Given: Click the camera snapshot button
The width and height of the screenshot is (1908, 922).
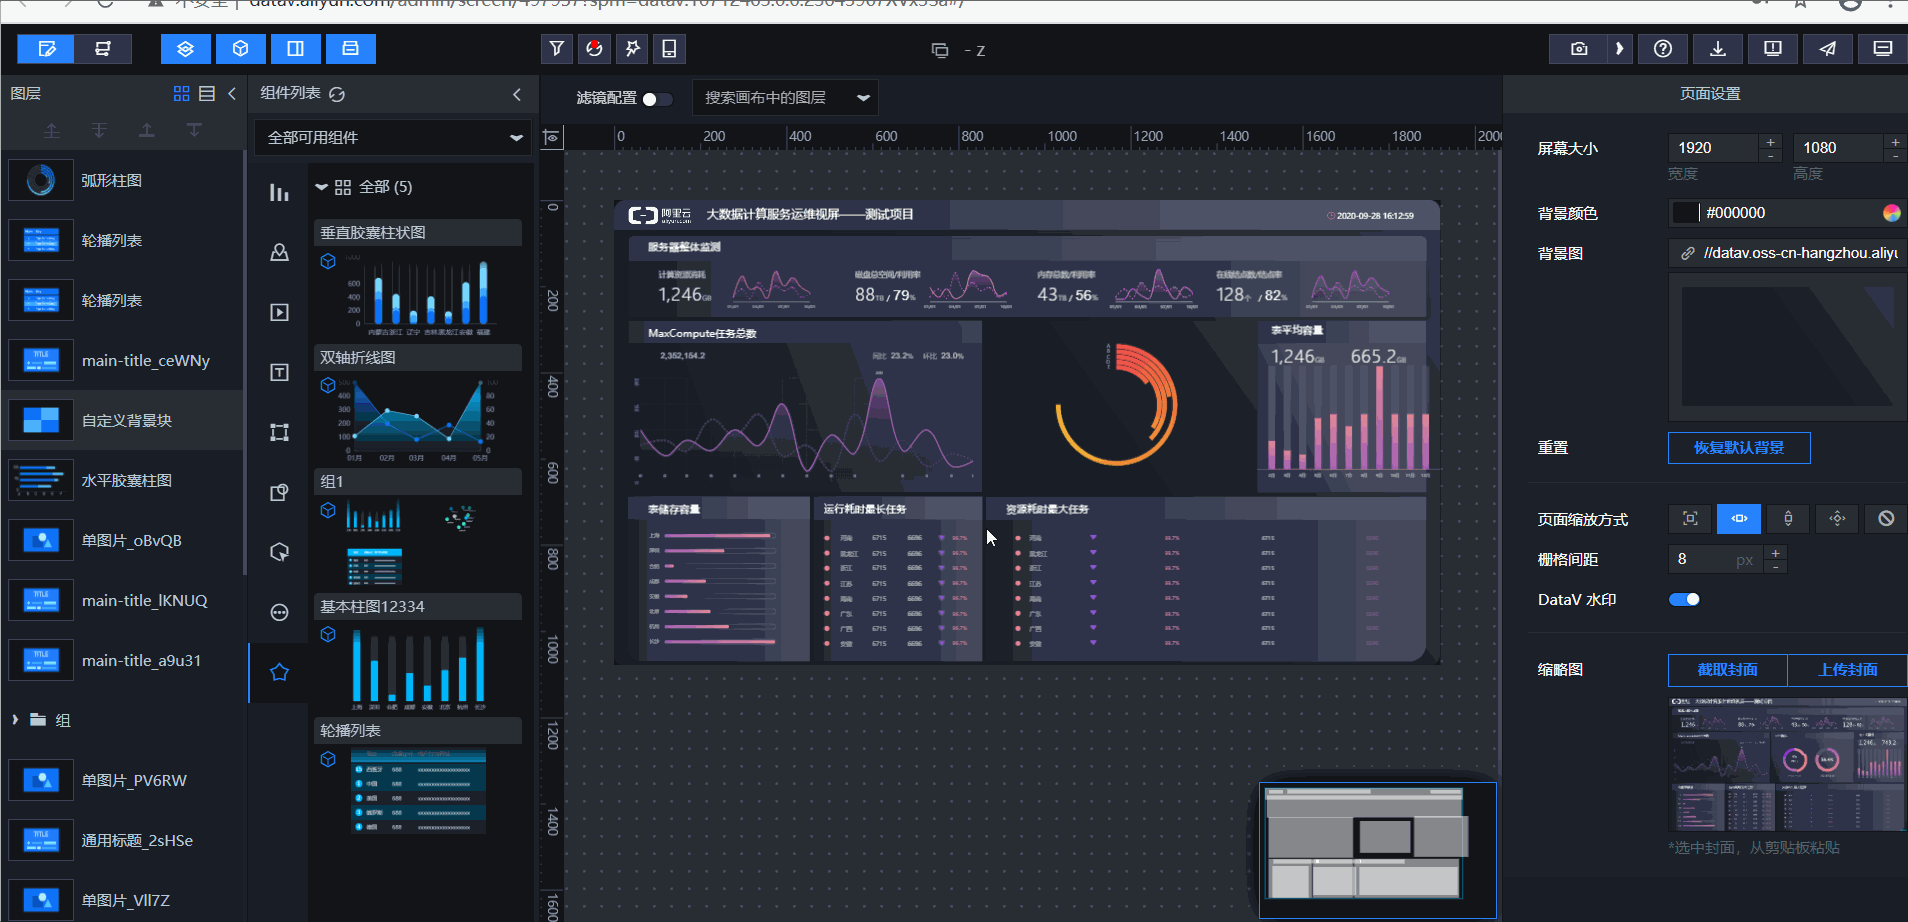Looking at the screenshot, I should click(x=1579, y=48).
